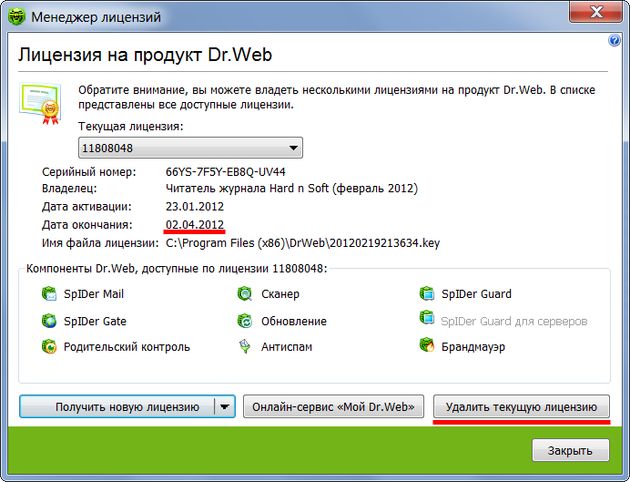Click the Владелец label
The width and height of the screenshot is (630, 482).
pos(69,188)
